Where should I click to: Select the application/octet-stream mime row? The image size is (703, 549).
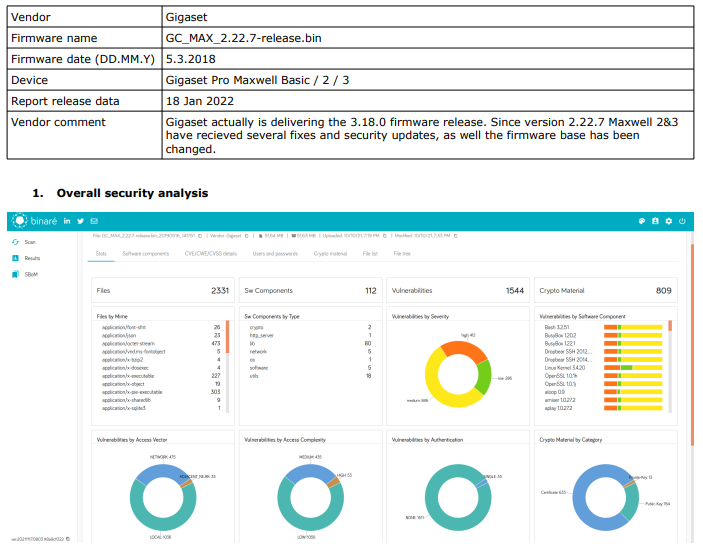pos(161,344)
